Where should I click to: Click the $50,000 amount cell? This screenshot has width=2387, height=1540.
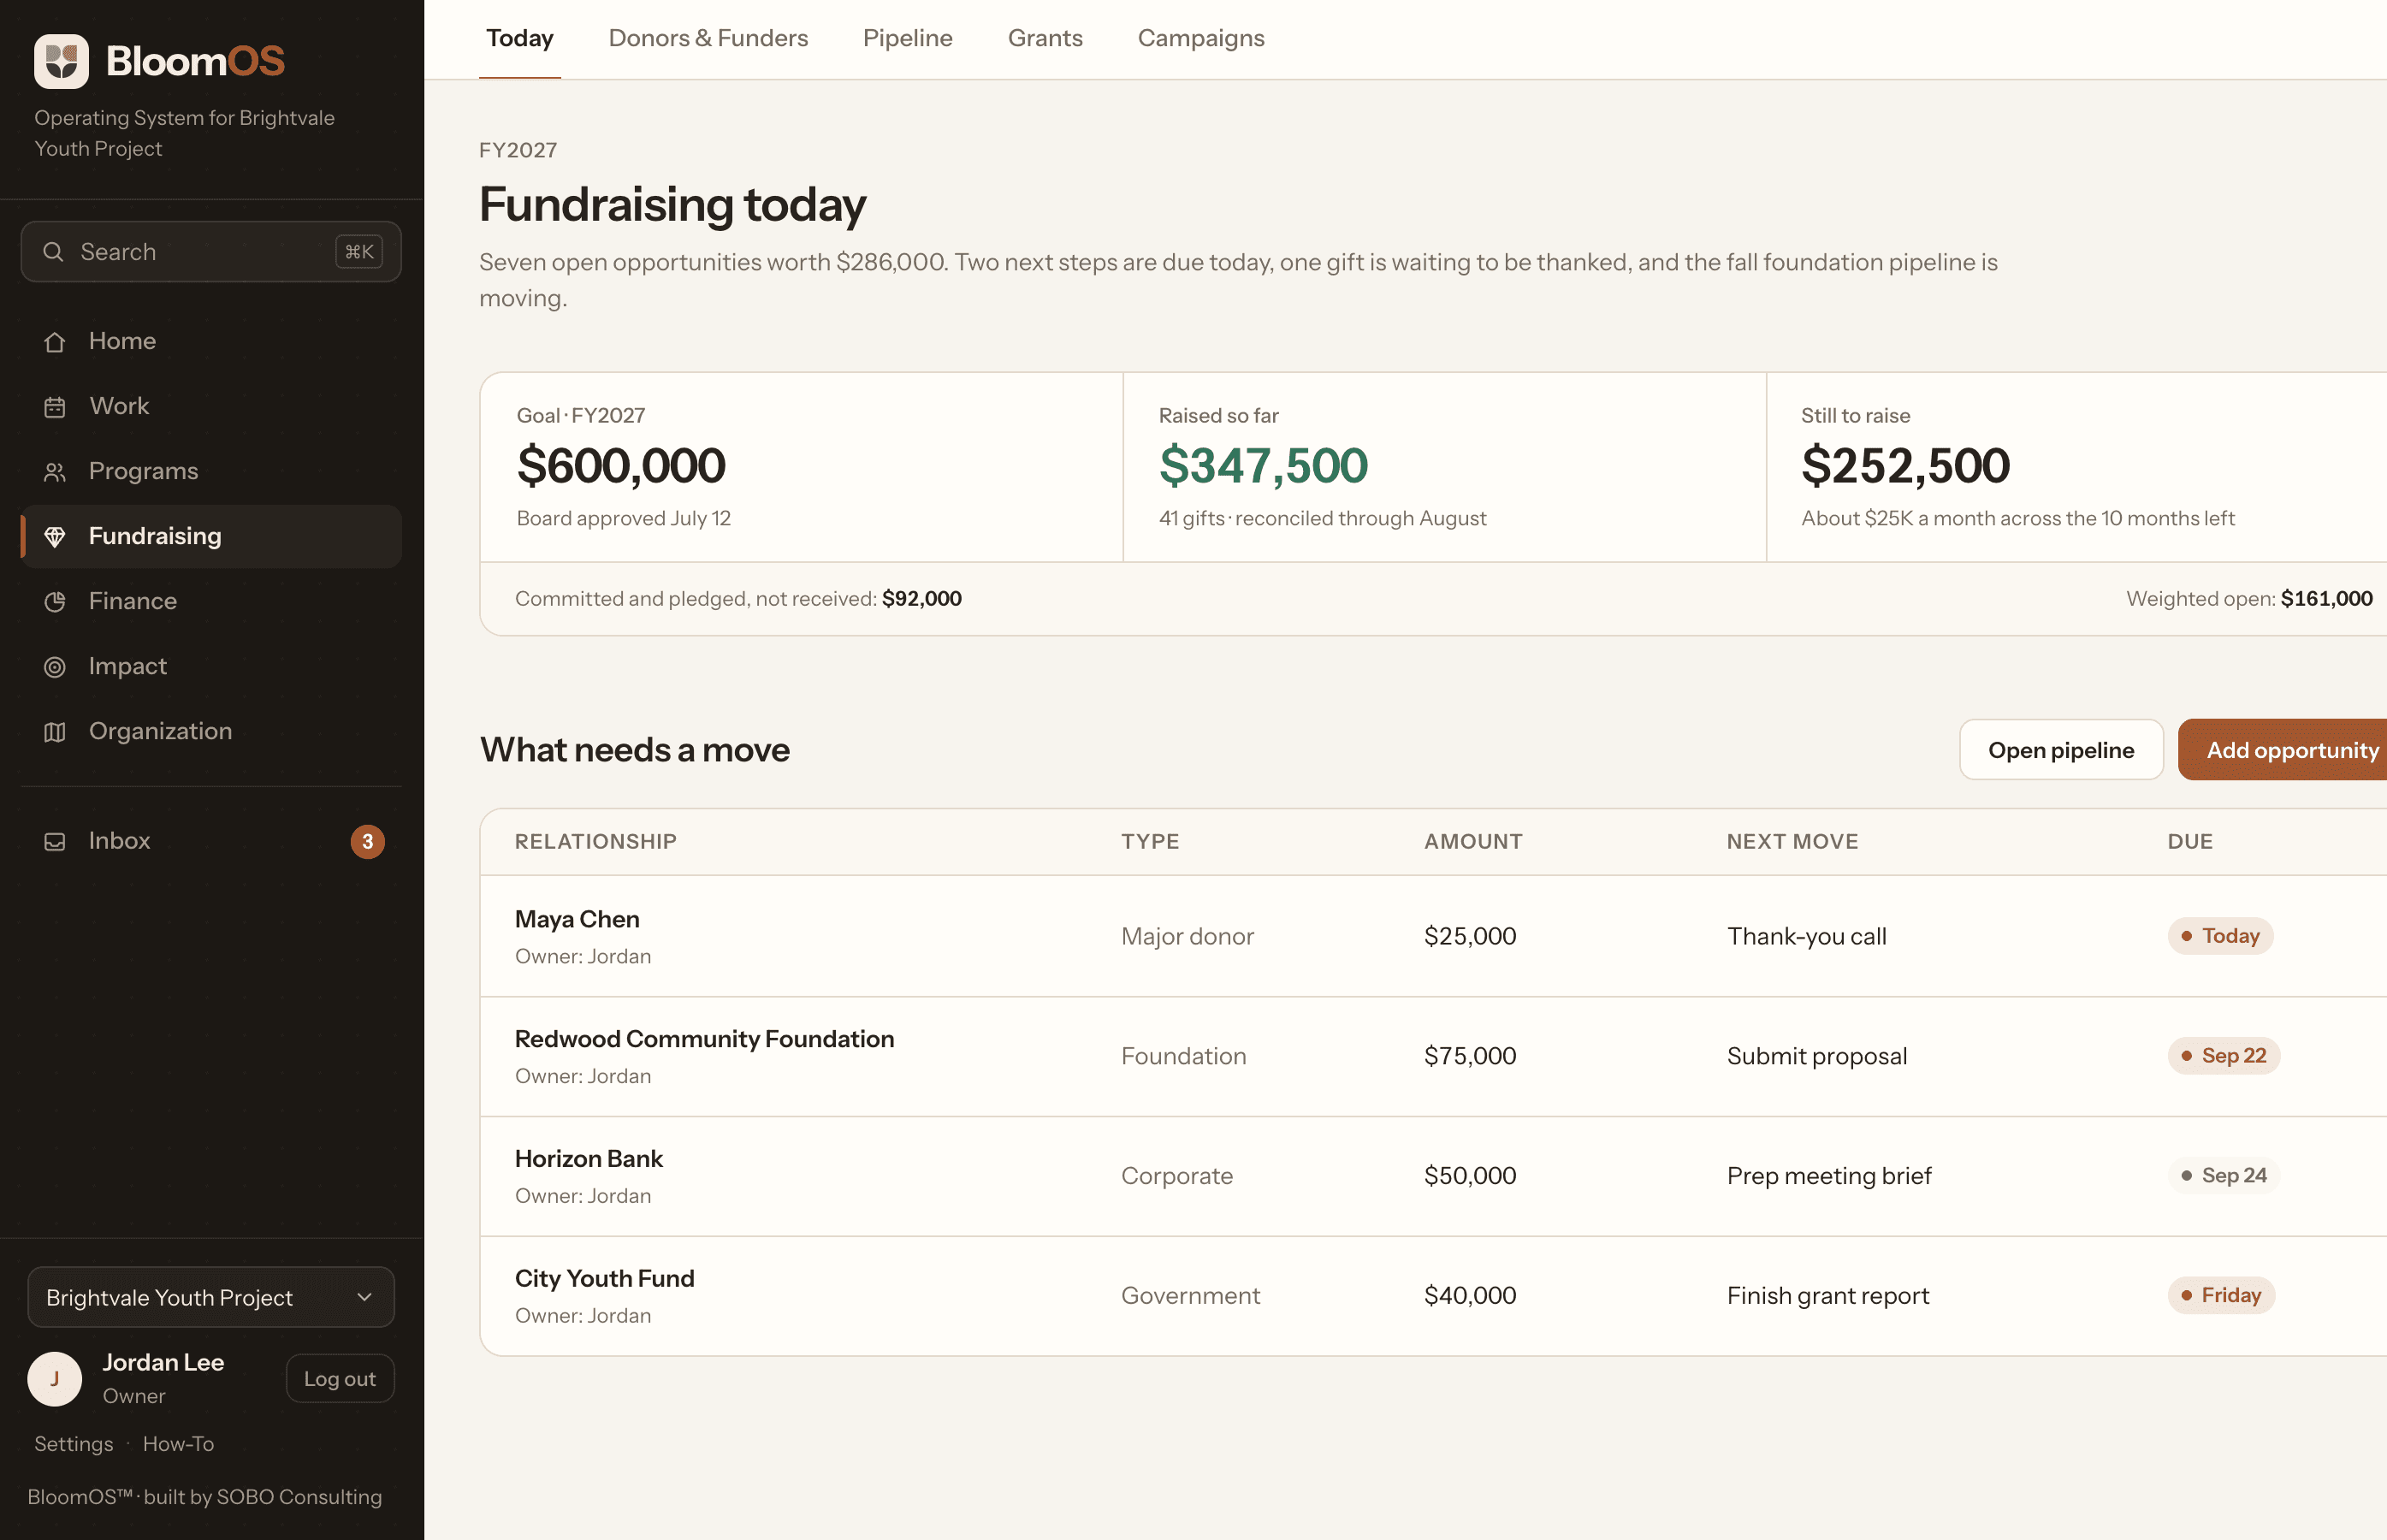click(x=1470, y=1177)
